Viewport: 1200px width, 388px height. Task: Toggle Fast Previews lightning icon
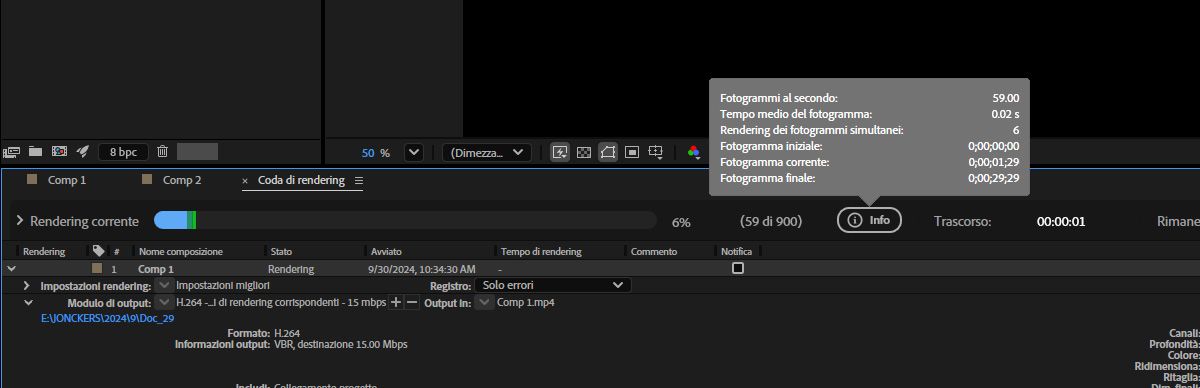560,152
